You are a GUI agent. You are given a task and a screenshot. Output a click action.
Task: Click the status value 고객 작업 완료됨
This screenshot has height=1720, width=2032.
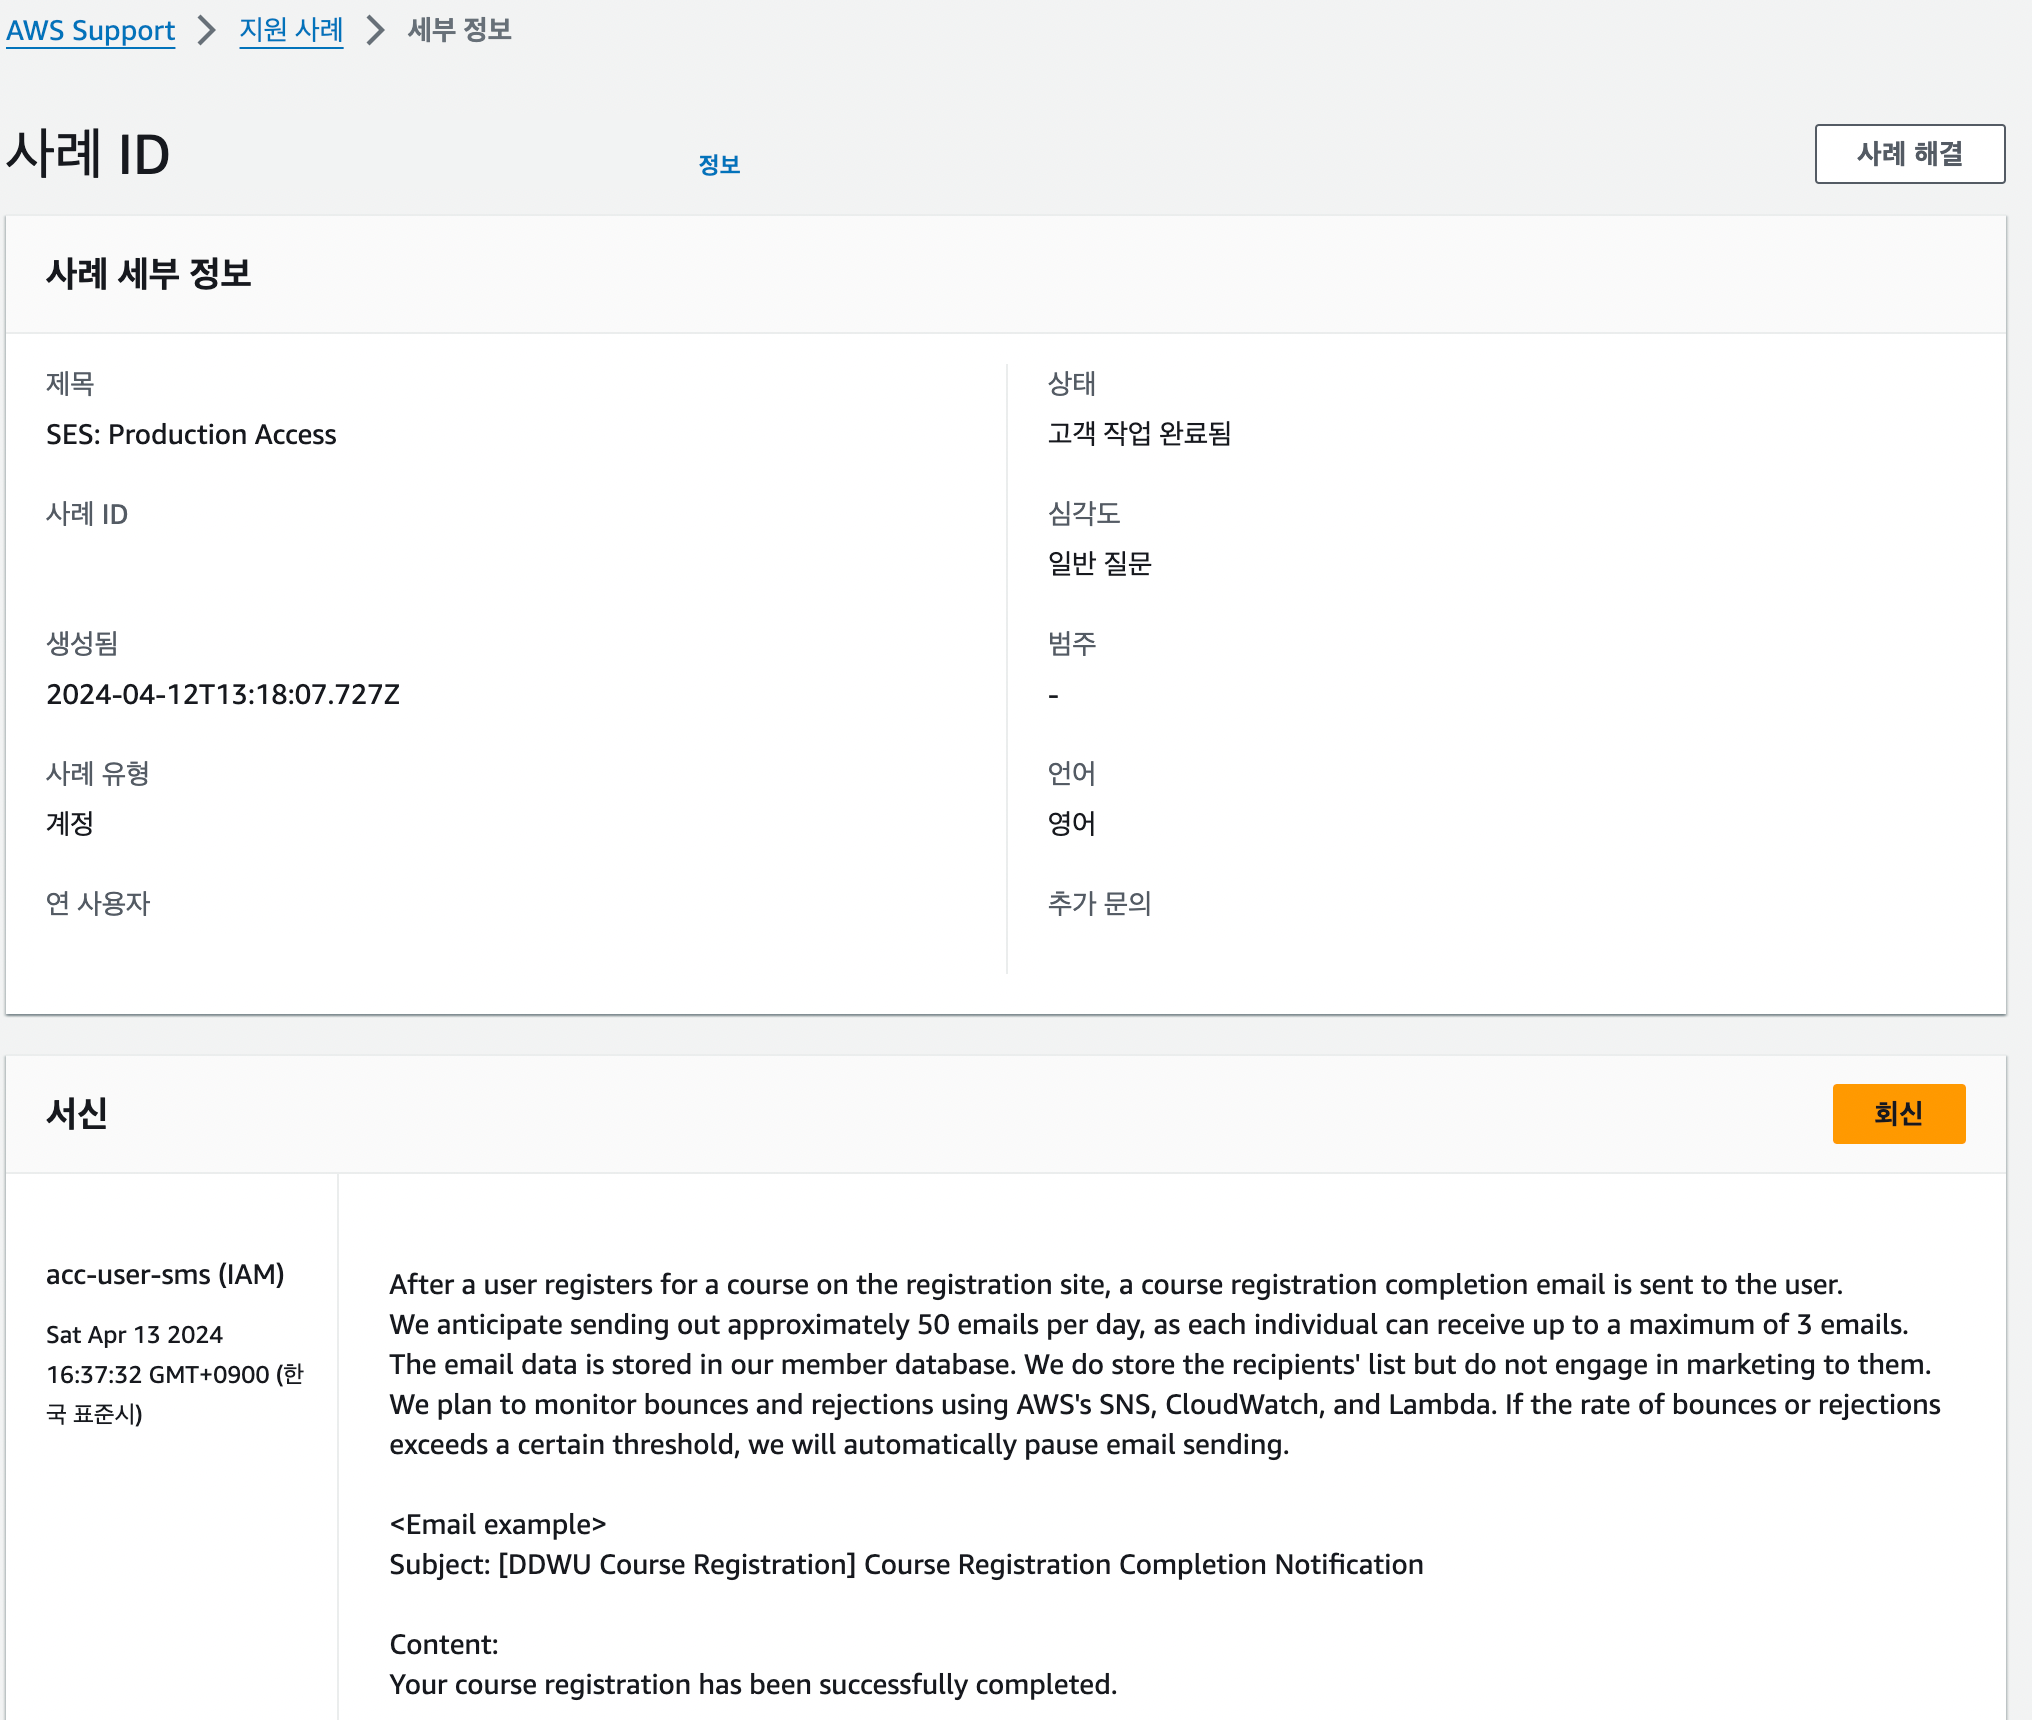(1140, 434)
